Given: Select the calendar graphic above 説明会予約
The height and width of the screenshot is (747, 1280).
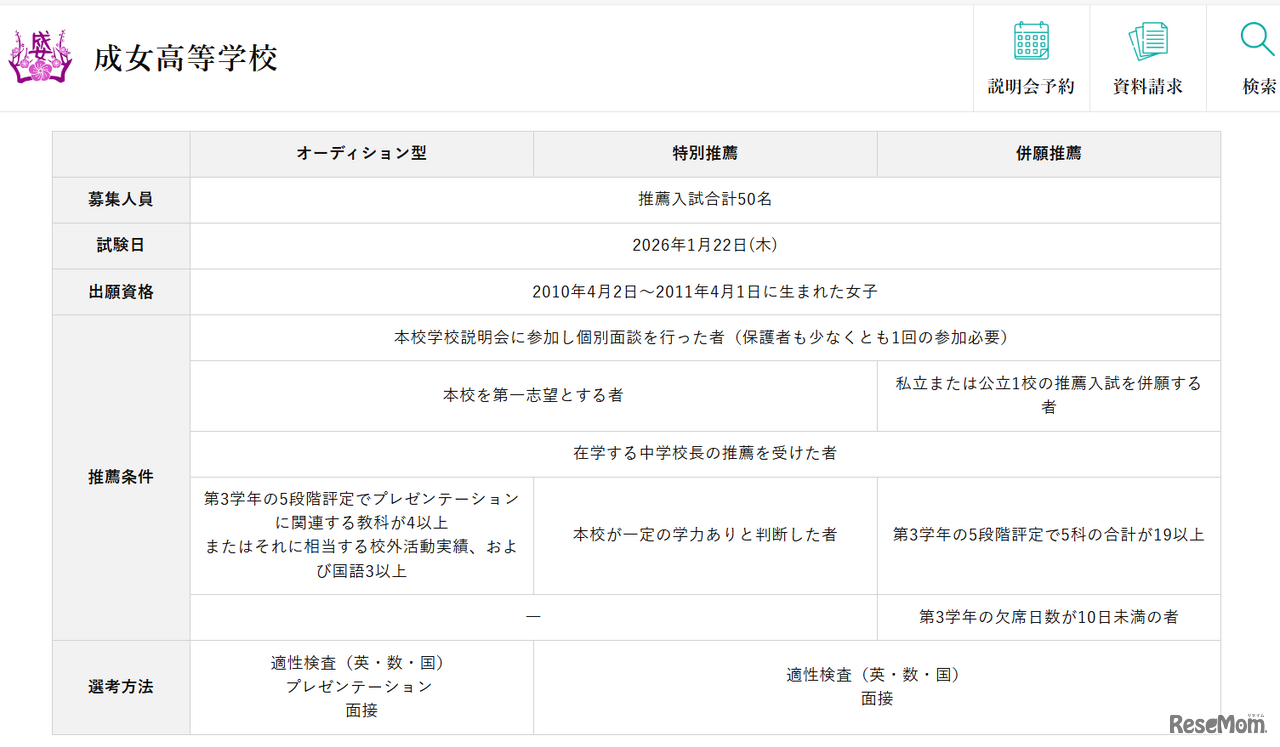Looking at the screenshot, I should click(x=1030, y=40).
